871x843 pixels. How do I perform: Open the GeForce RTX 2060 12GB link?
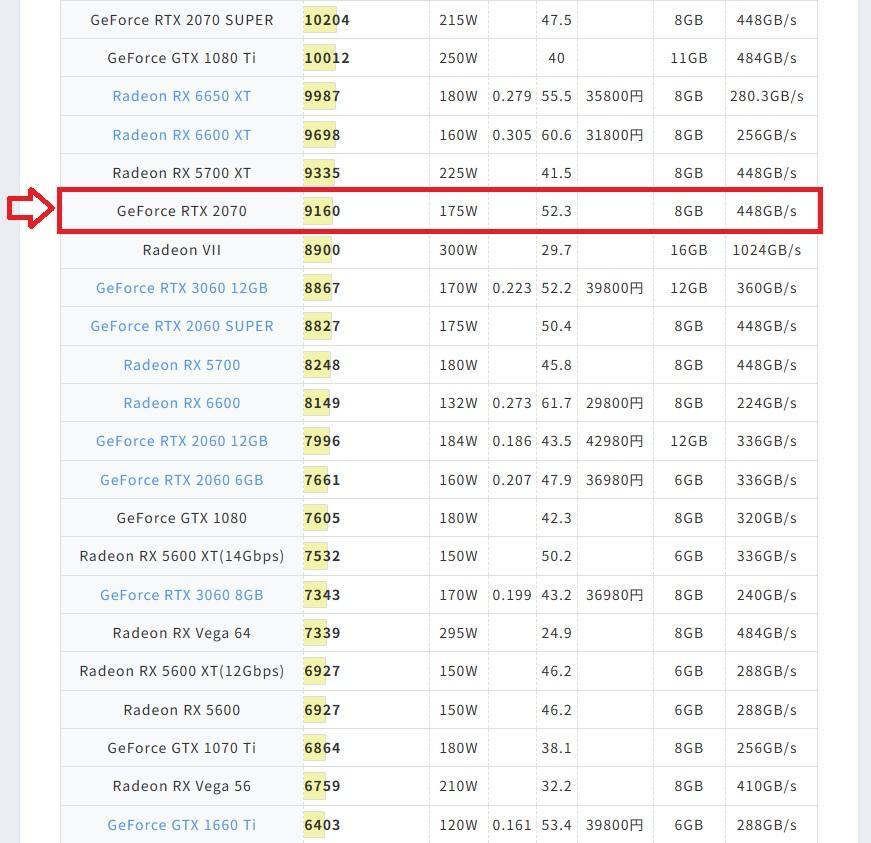pos(182,441)
